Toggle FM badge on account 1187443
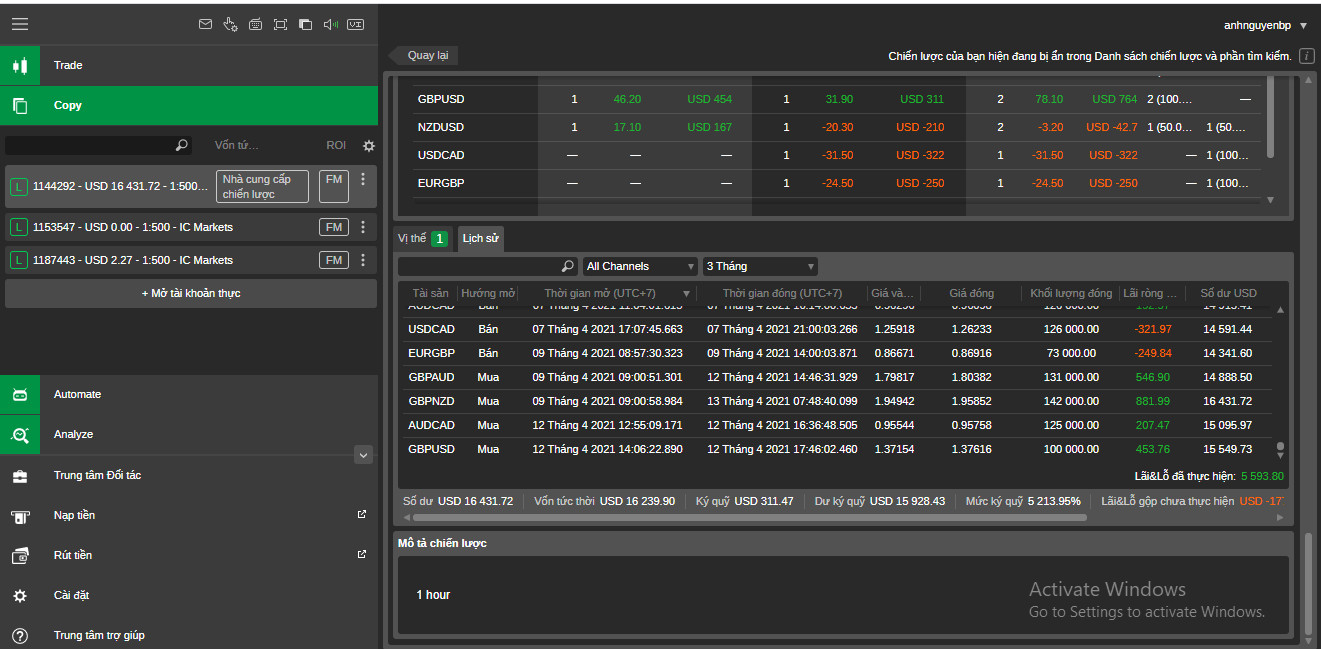The width and height of the screenshot is (1321, 649). (334, 260)
